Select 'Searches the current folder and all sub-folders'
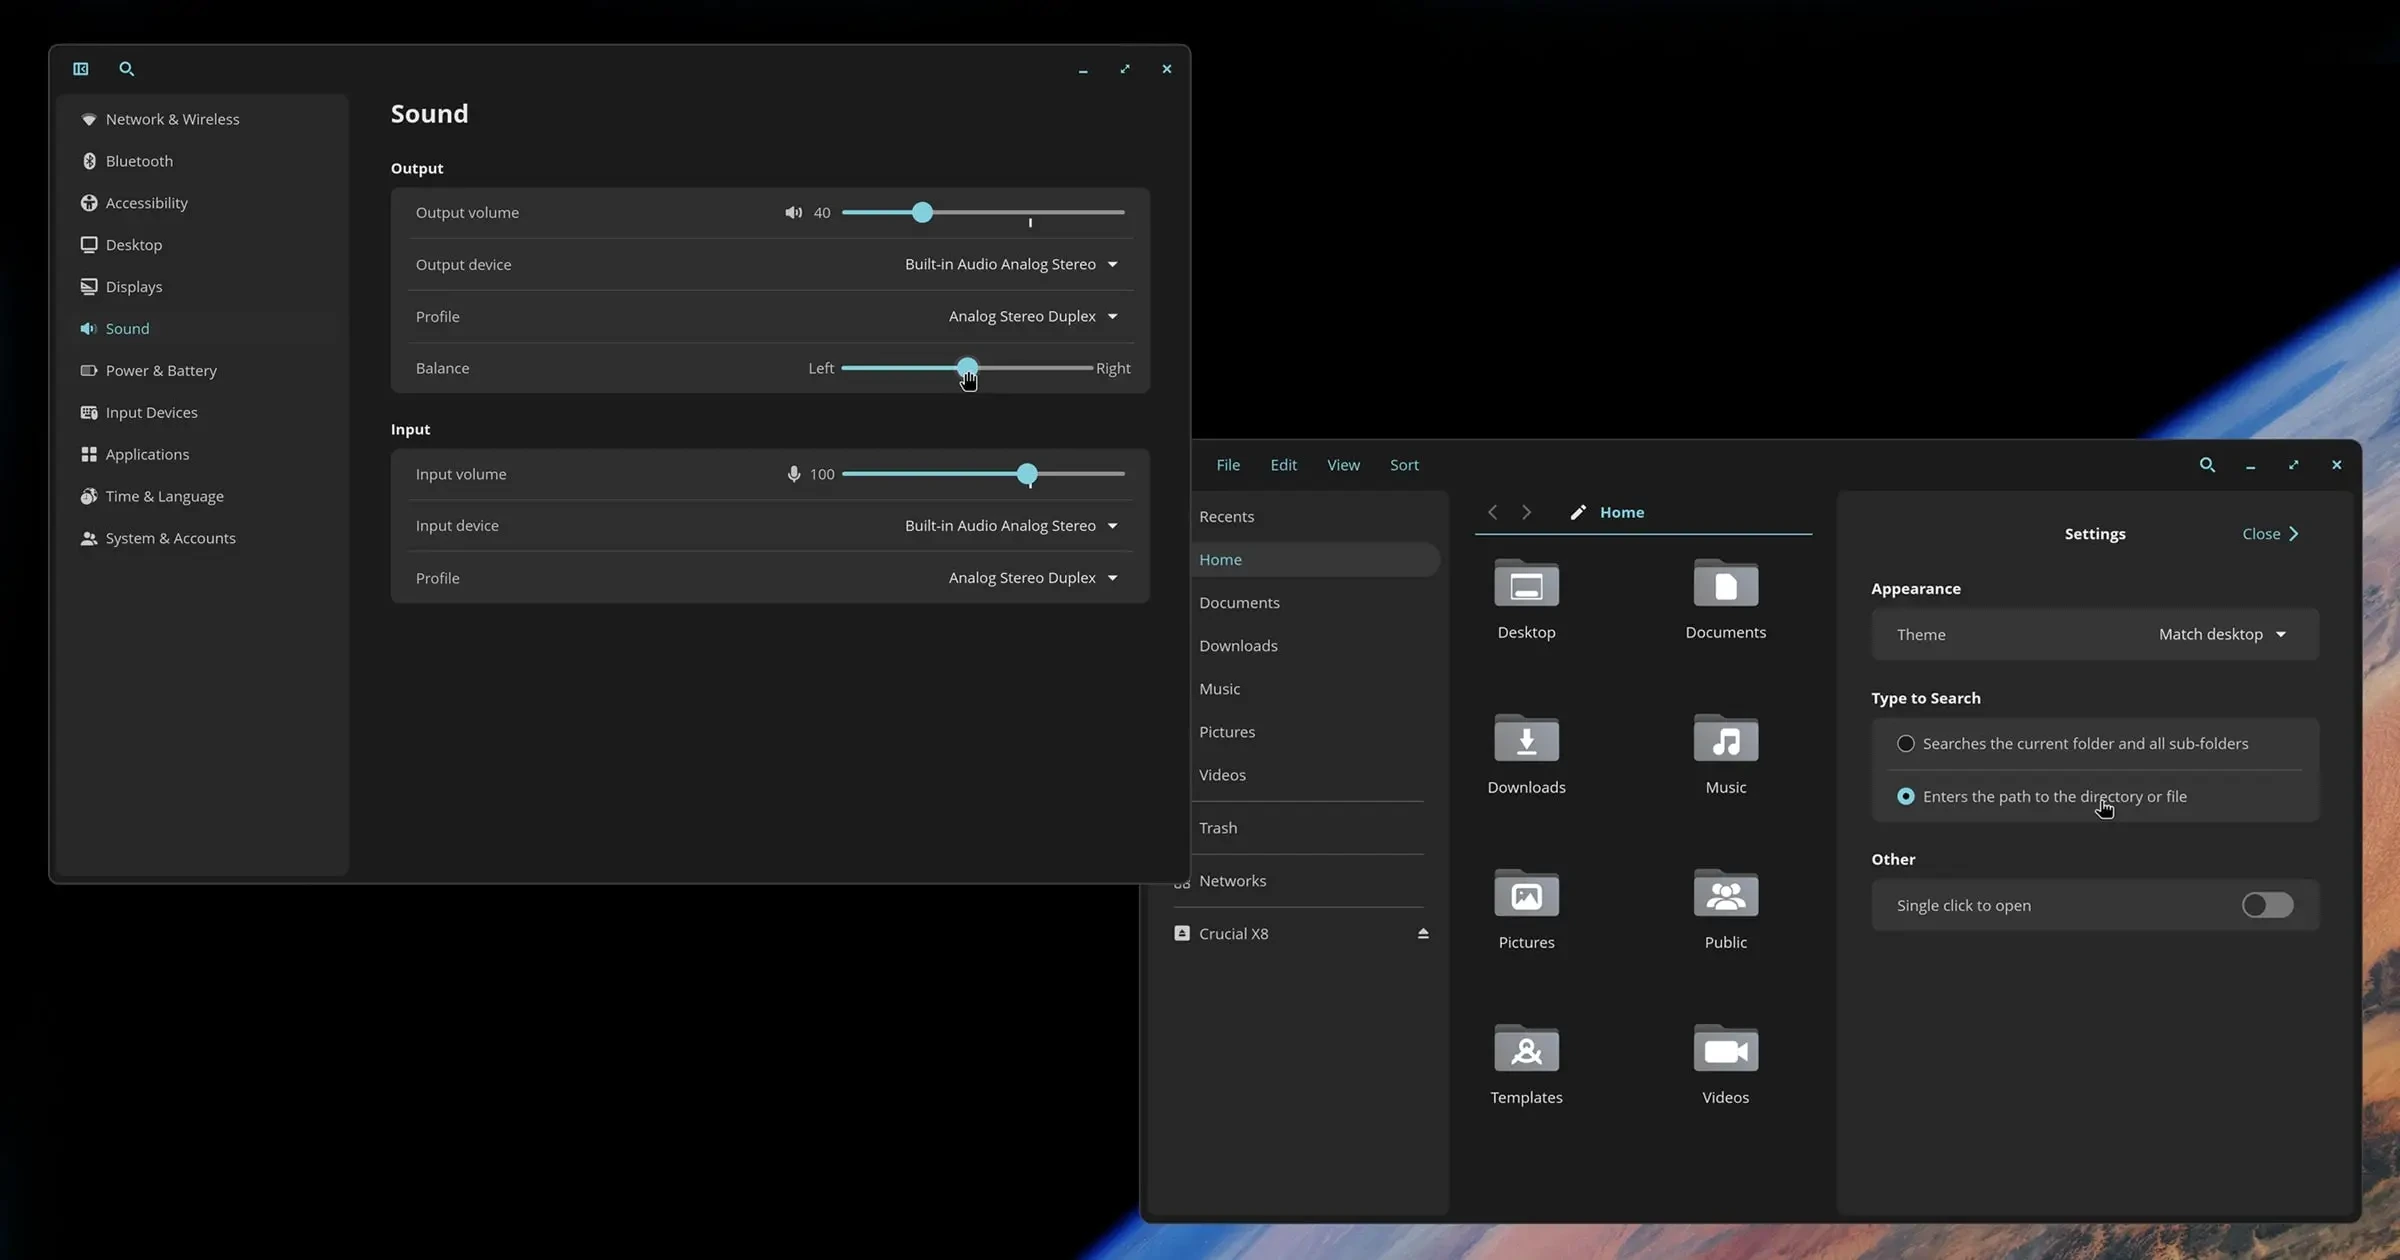The height and width of the screenshot is (1260, 2400). pos(1906,744)
